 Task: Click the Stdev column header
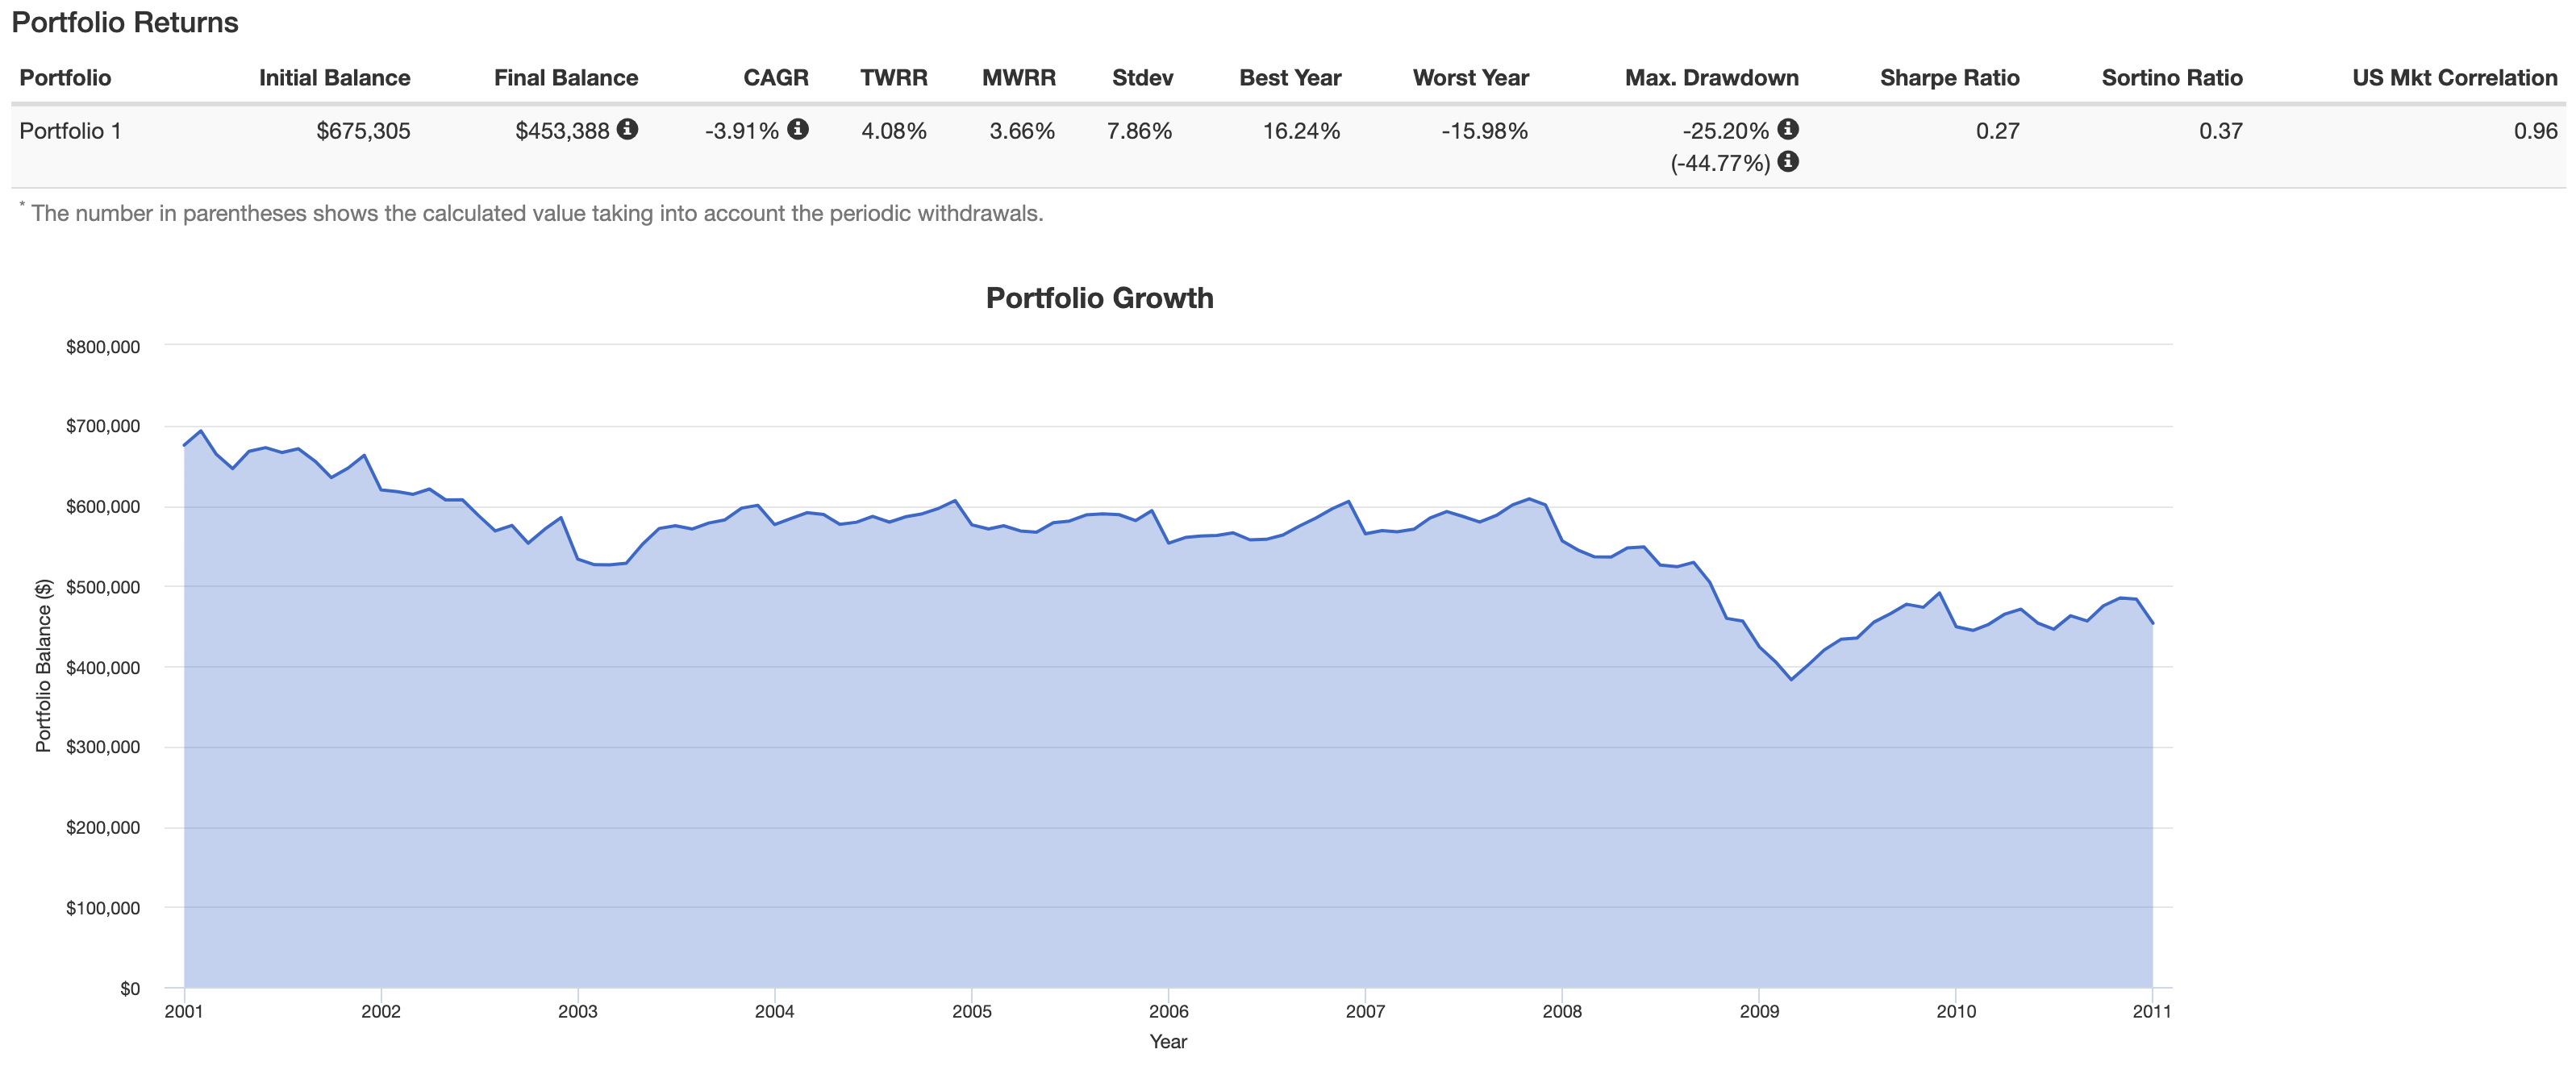pos(1142,78)
